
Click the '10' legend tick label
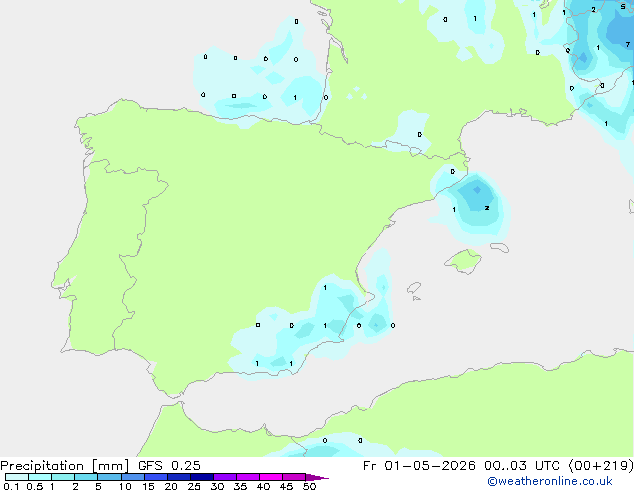pyautogui.click(x=125, y=486)
